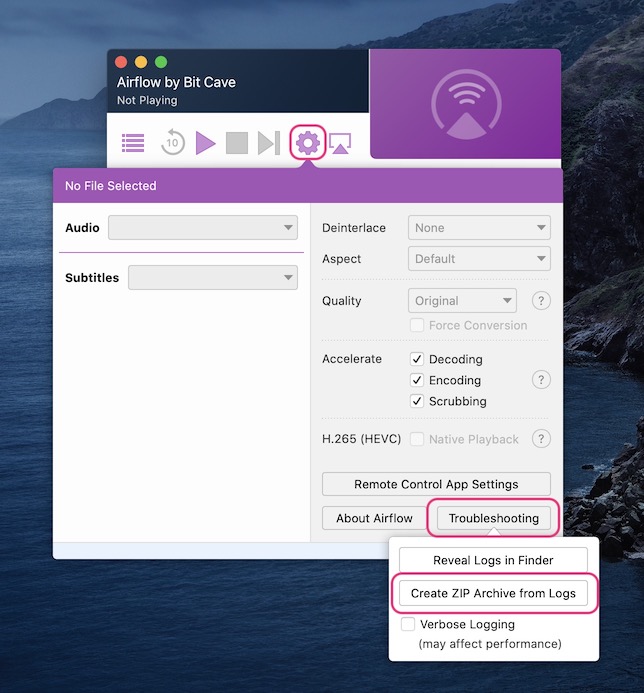Uncheck the Decoding checkbox
This screenshot has width=644, height=693.
(x=418, y=359)
